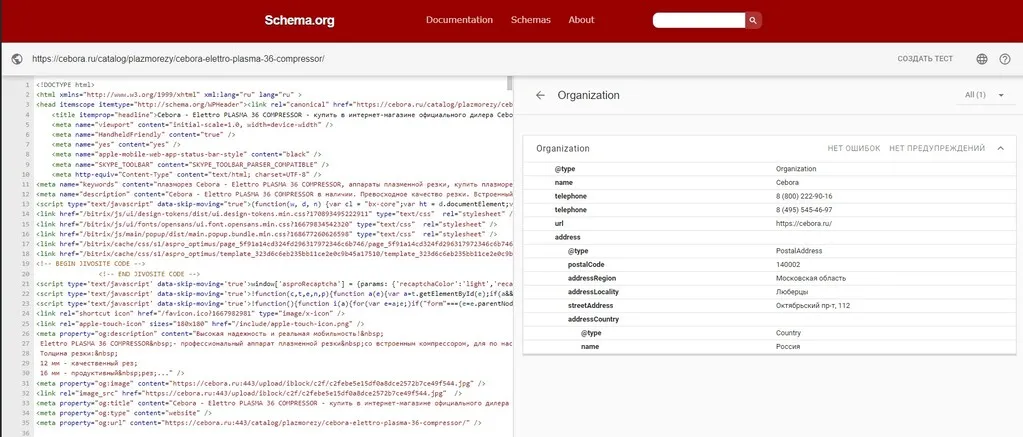1023x437 pixels.
Task: Click the Organization card header title
Action: 562,149
